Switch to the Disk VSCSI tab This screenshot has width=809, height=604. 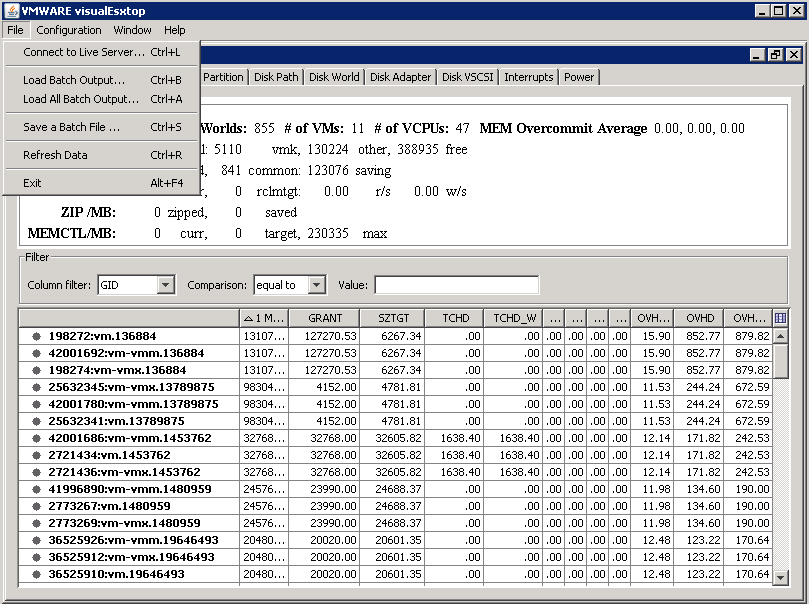[467, 77]
